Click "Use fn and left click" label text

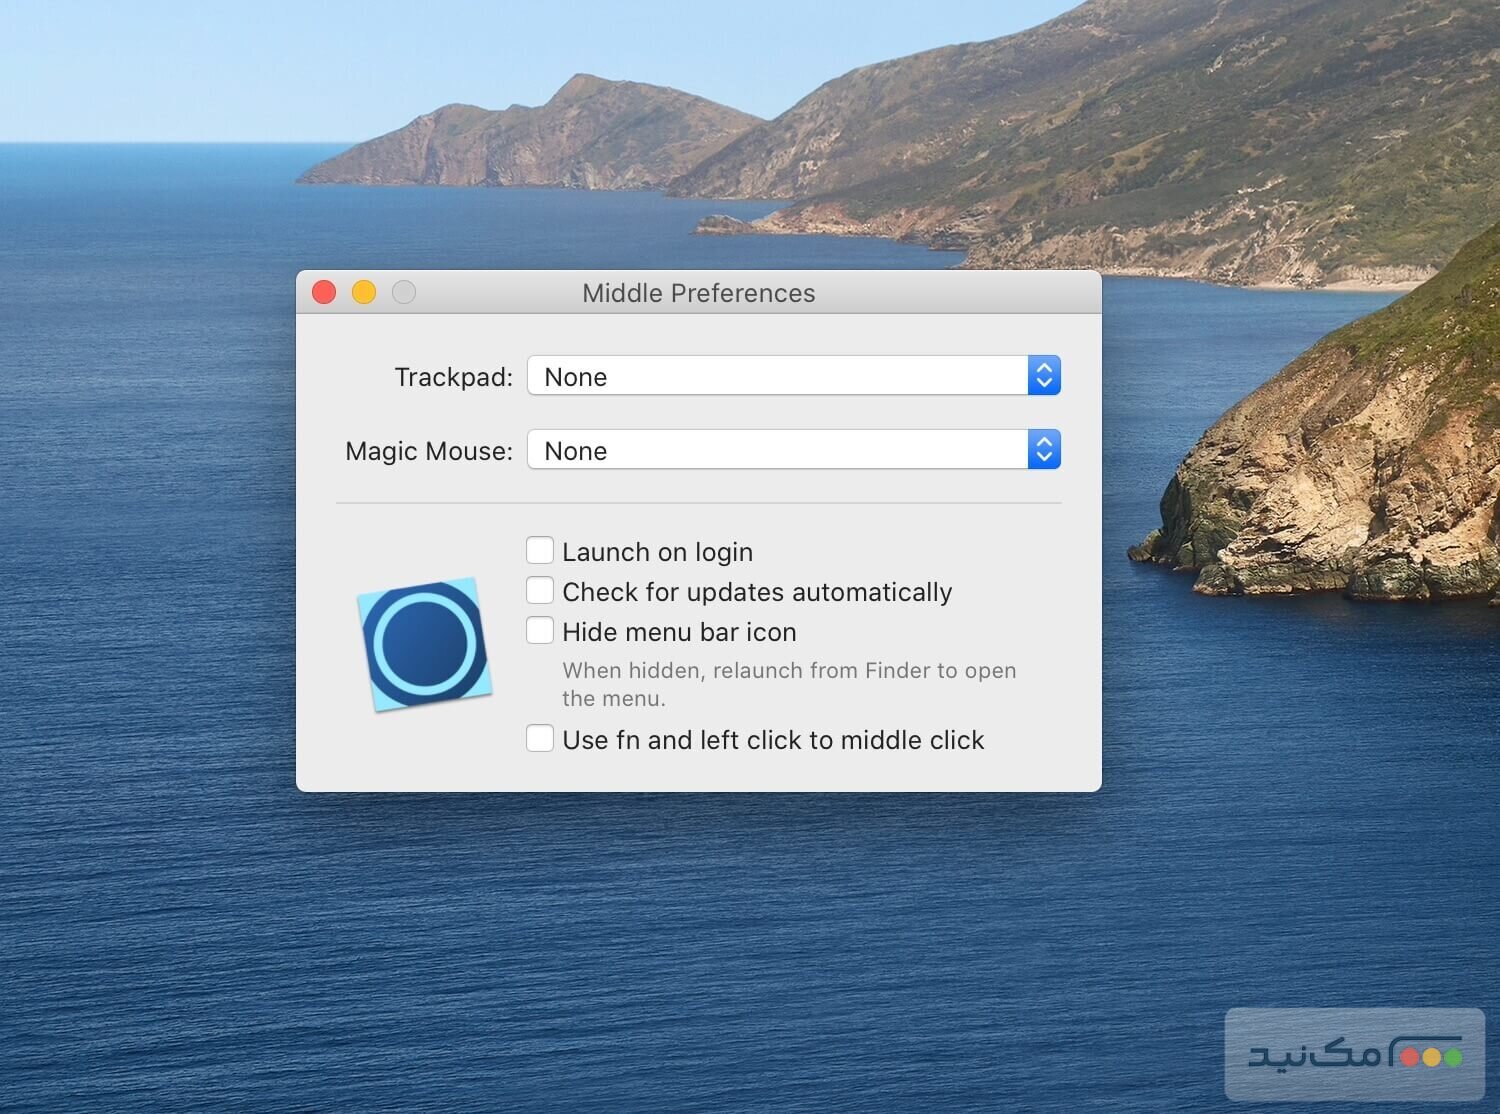click(773, 740)
